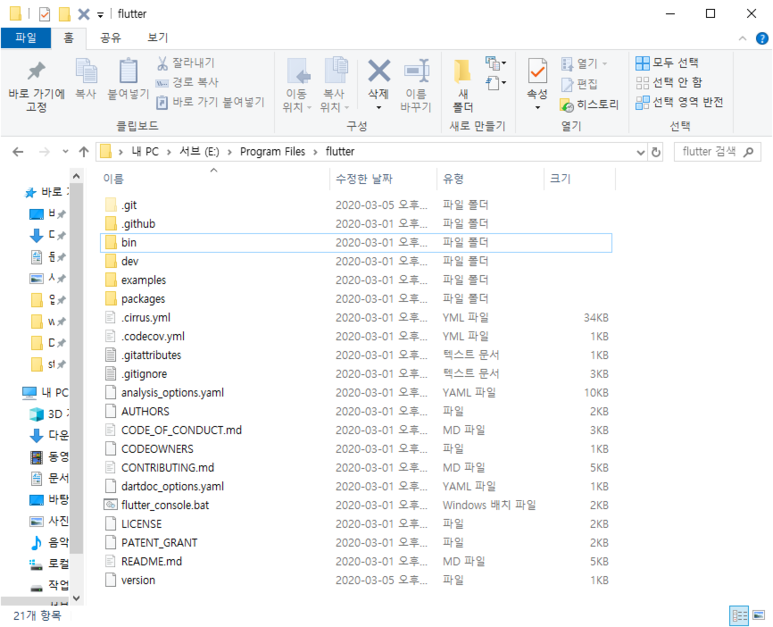This screenshot has height=627, width=773.
Task: Select the README.md file
Action: click(356, 561)
